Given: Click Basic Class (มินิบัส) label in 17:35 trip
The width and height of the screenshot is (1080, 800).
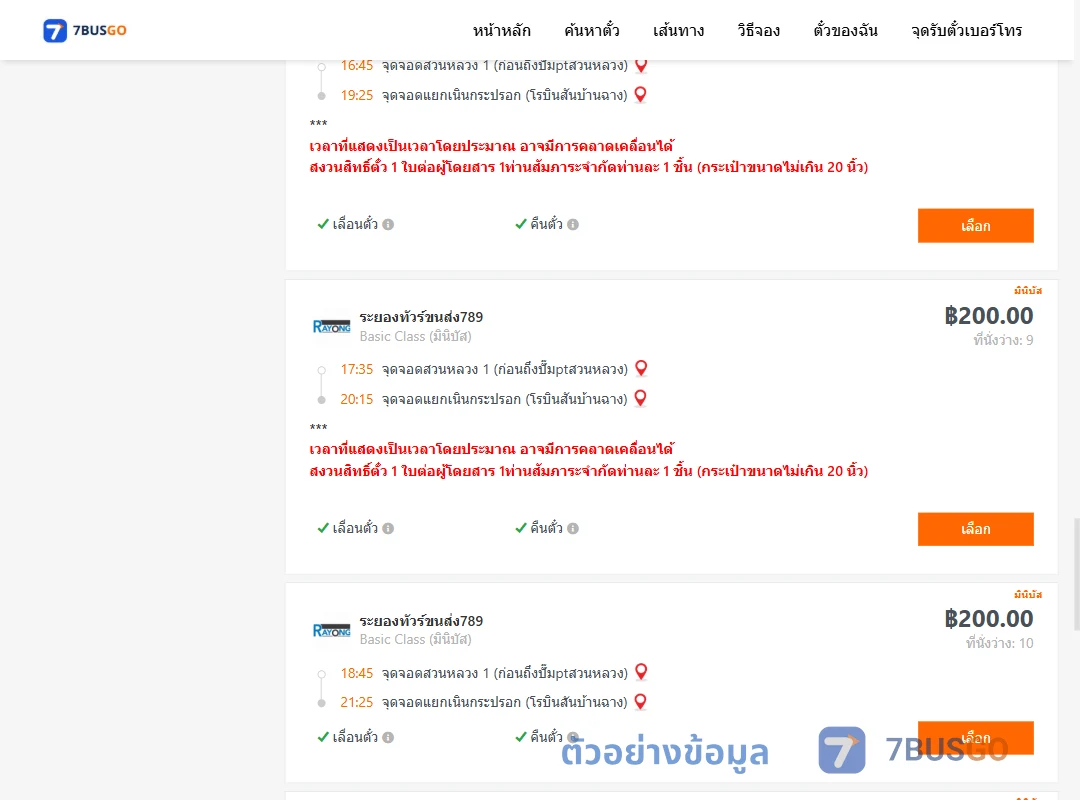Looking at the screenshot, I should (415, 336).
